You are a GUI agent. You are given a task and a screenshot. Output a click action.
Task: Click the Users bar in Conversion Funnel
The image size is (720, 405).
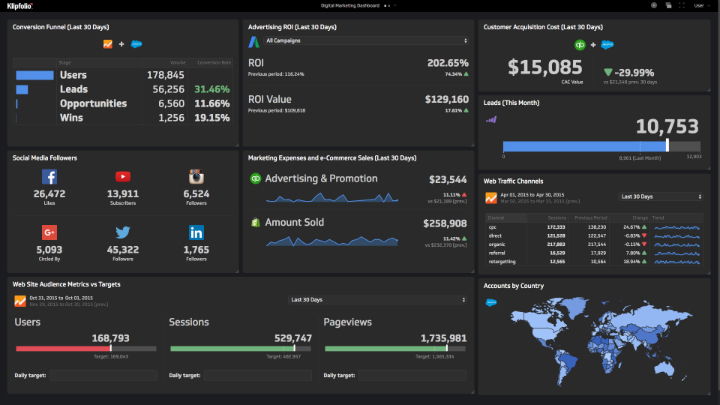(x=35, y=75)
